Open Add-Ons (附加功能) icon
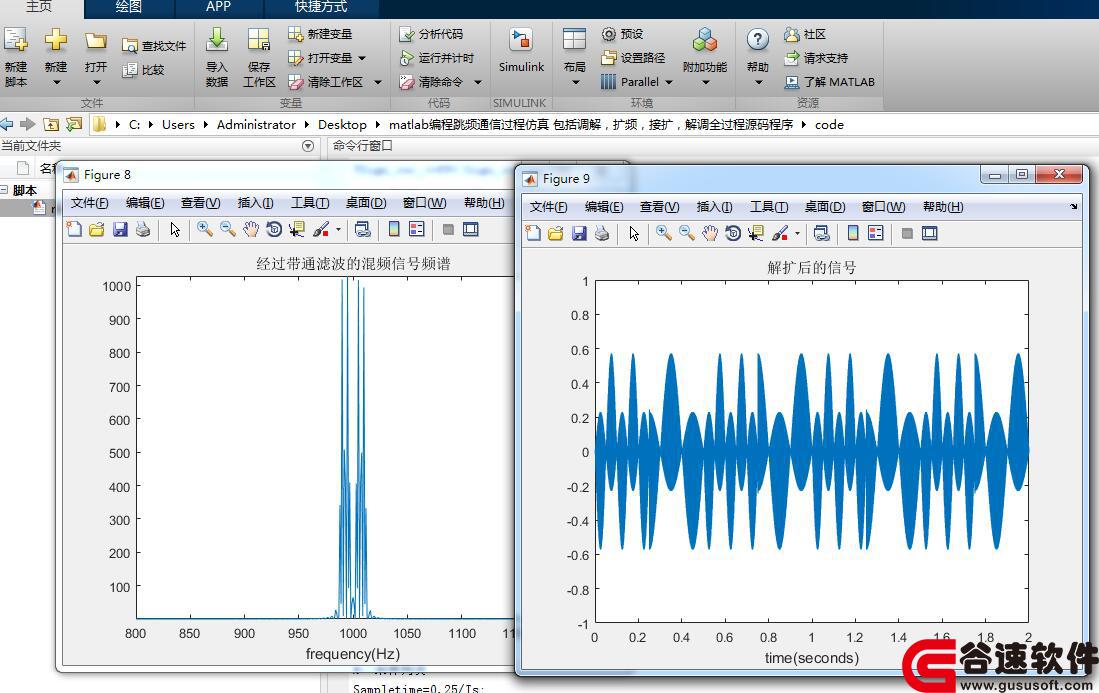Viewport: 1099px width, 693px height. coord(704,40)
